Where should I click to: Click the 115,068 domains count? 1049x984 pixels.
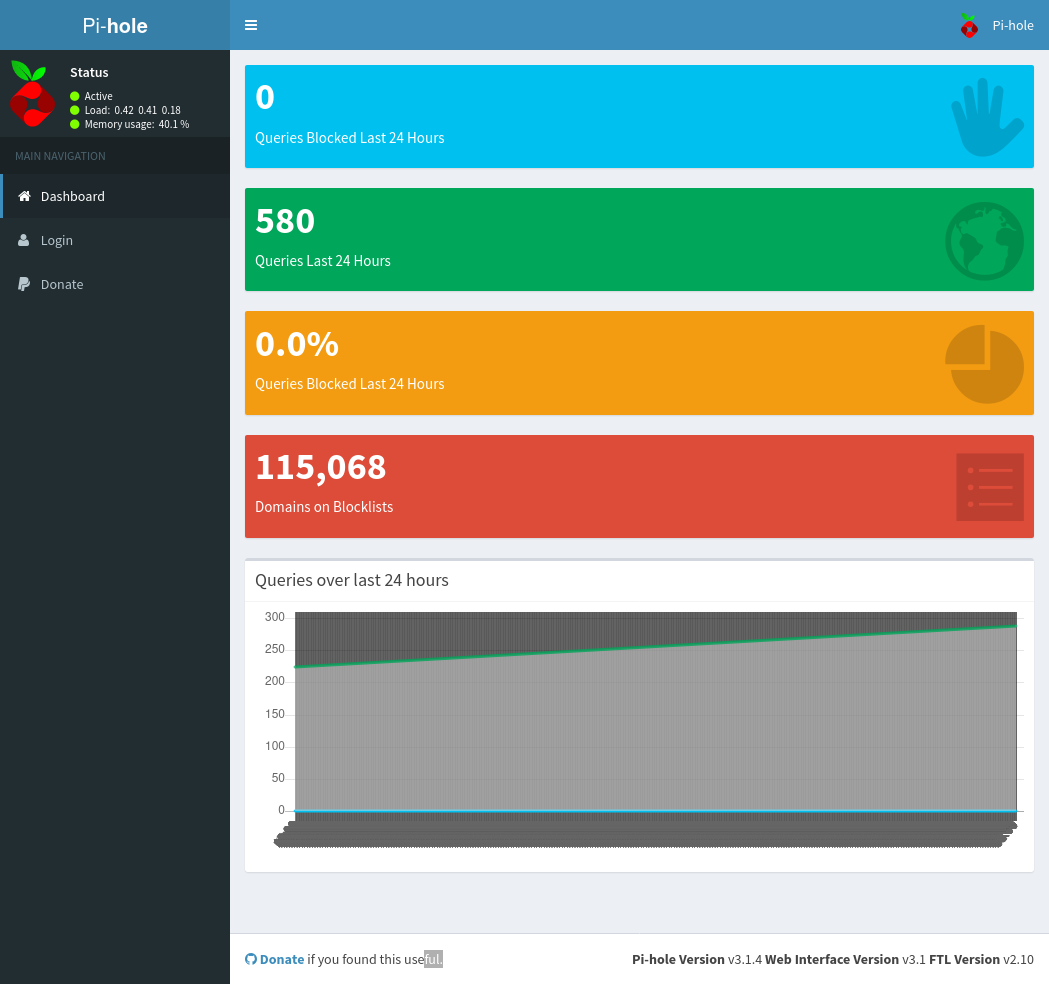[x=320, y=468]
